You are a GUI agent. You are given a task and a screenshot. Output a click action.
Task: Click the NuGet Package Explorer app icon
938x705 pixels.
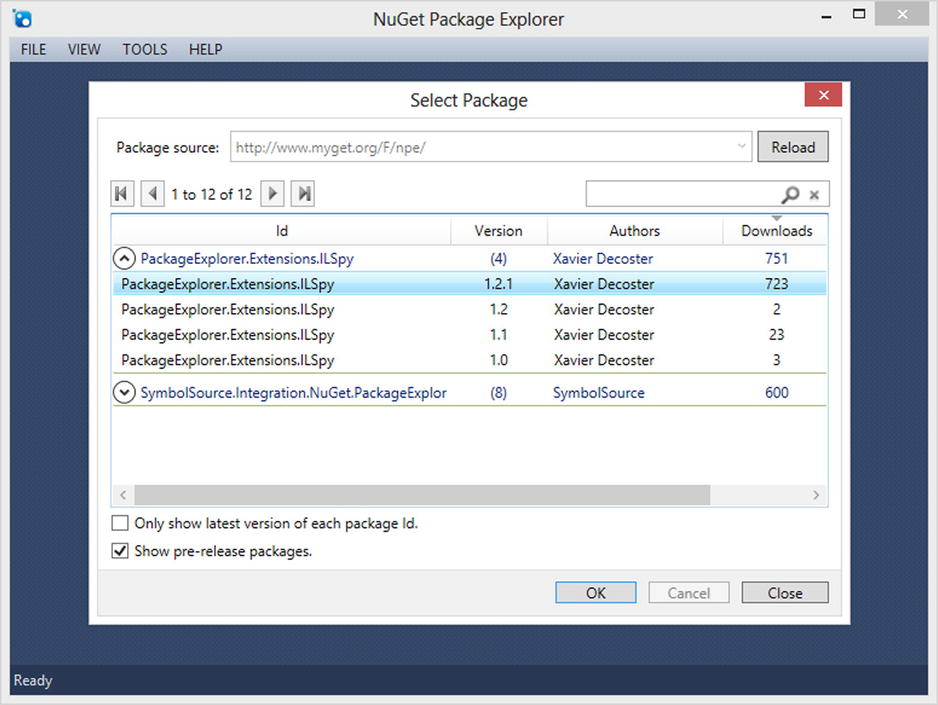click(22, 19)
